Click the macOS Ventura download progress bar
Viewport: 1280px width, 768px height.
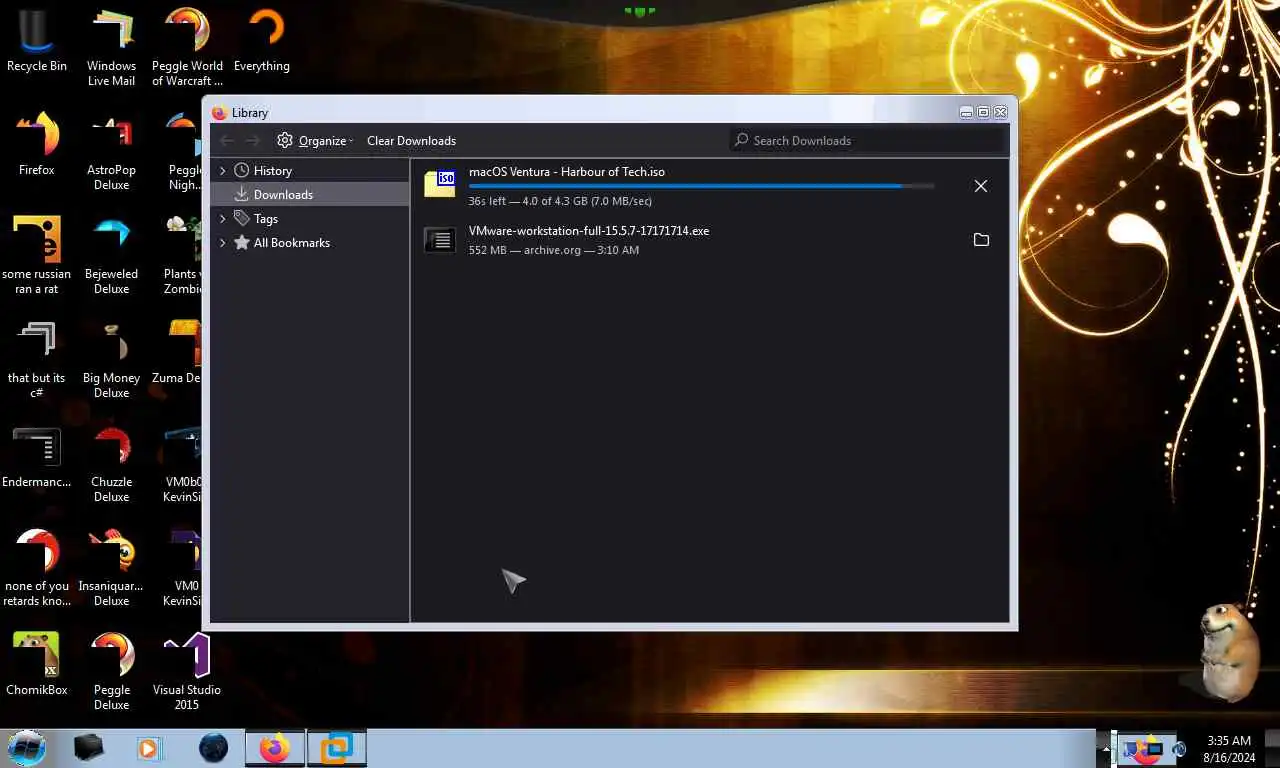pyautogui.click(x=701, y=186)
